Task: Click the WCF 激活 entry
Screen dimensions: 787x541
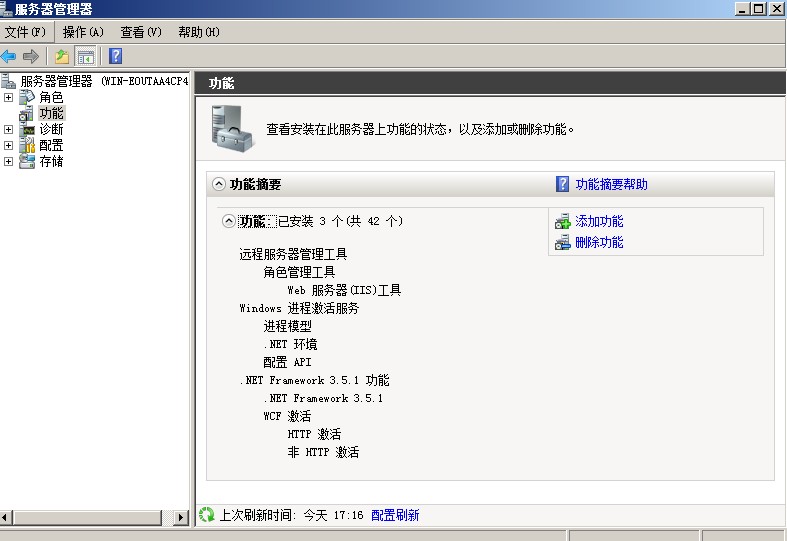Action: (x=287, y=416)
